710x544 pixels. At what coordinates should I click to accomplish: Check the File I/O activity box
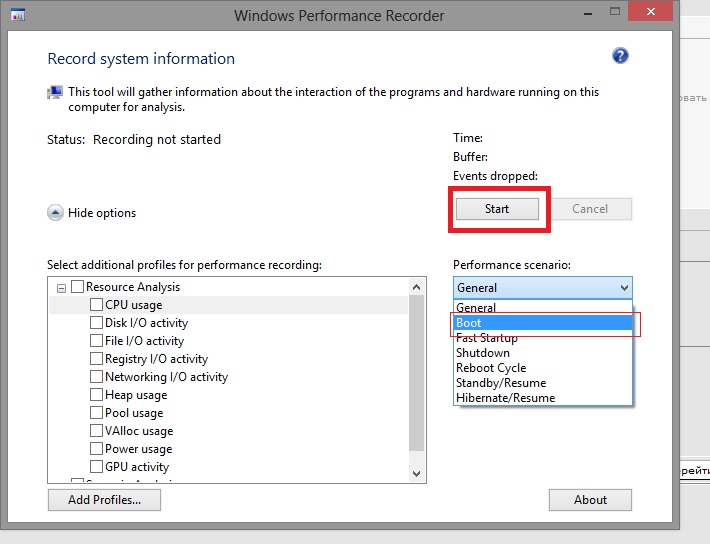(x=96, y=341)
